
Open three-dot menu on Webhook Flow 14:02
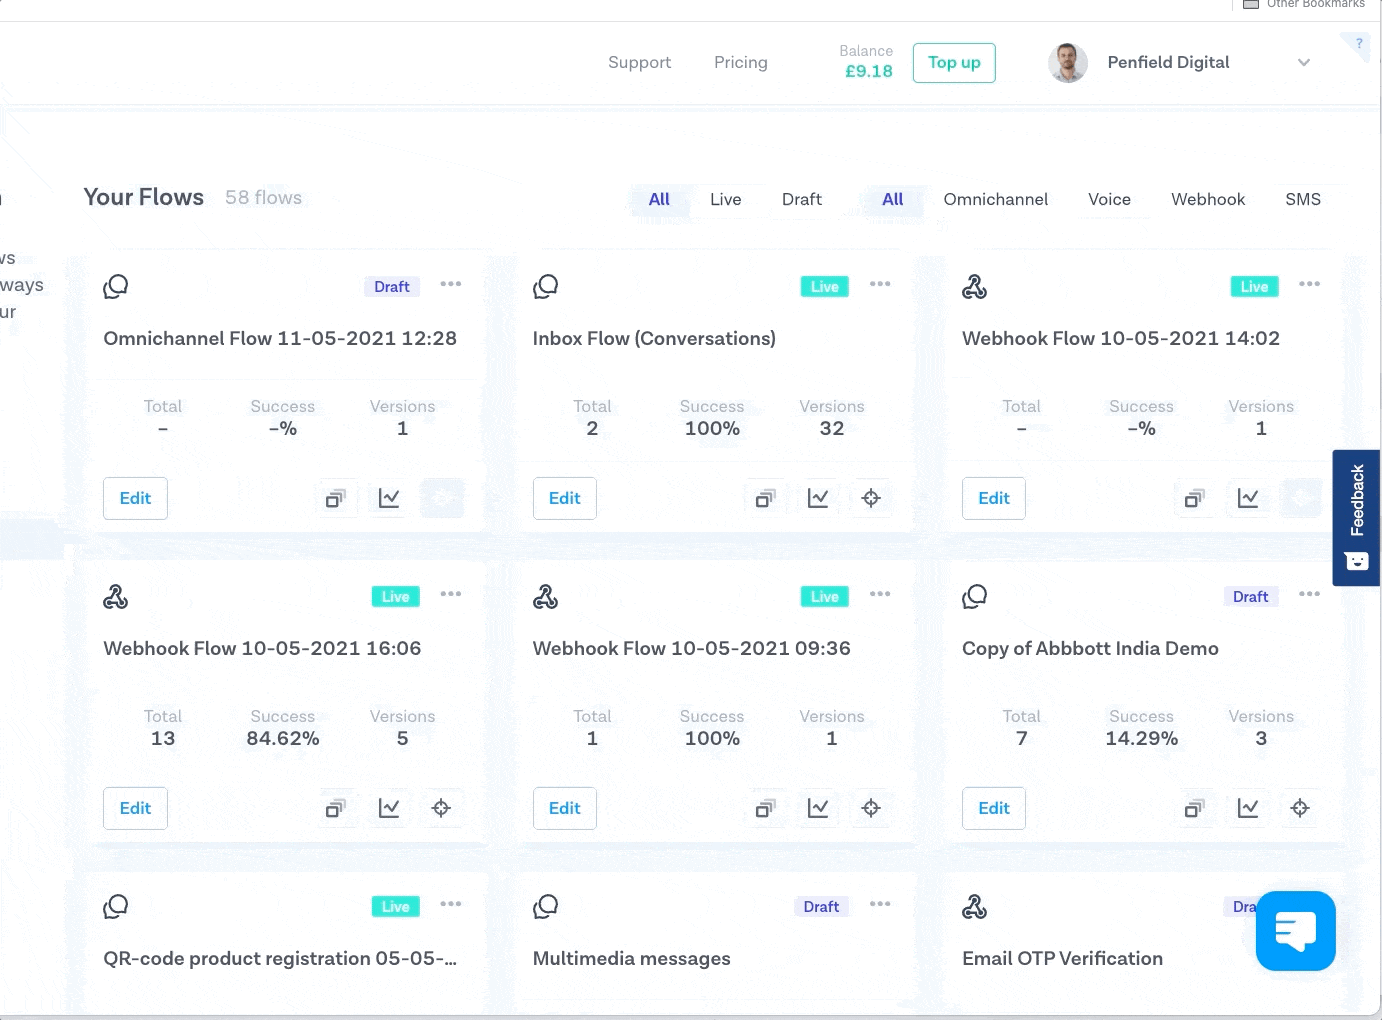pos(1309,284)
